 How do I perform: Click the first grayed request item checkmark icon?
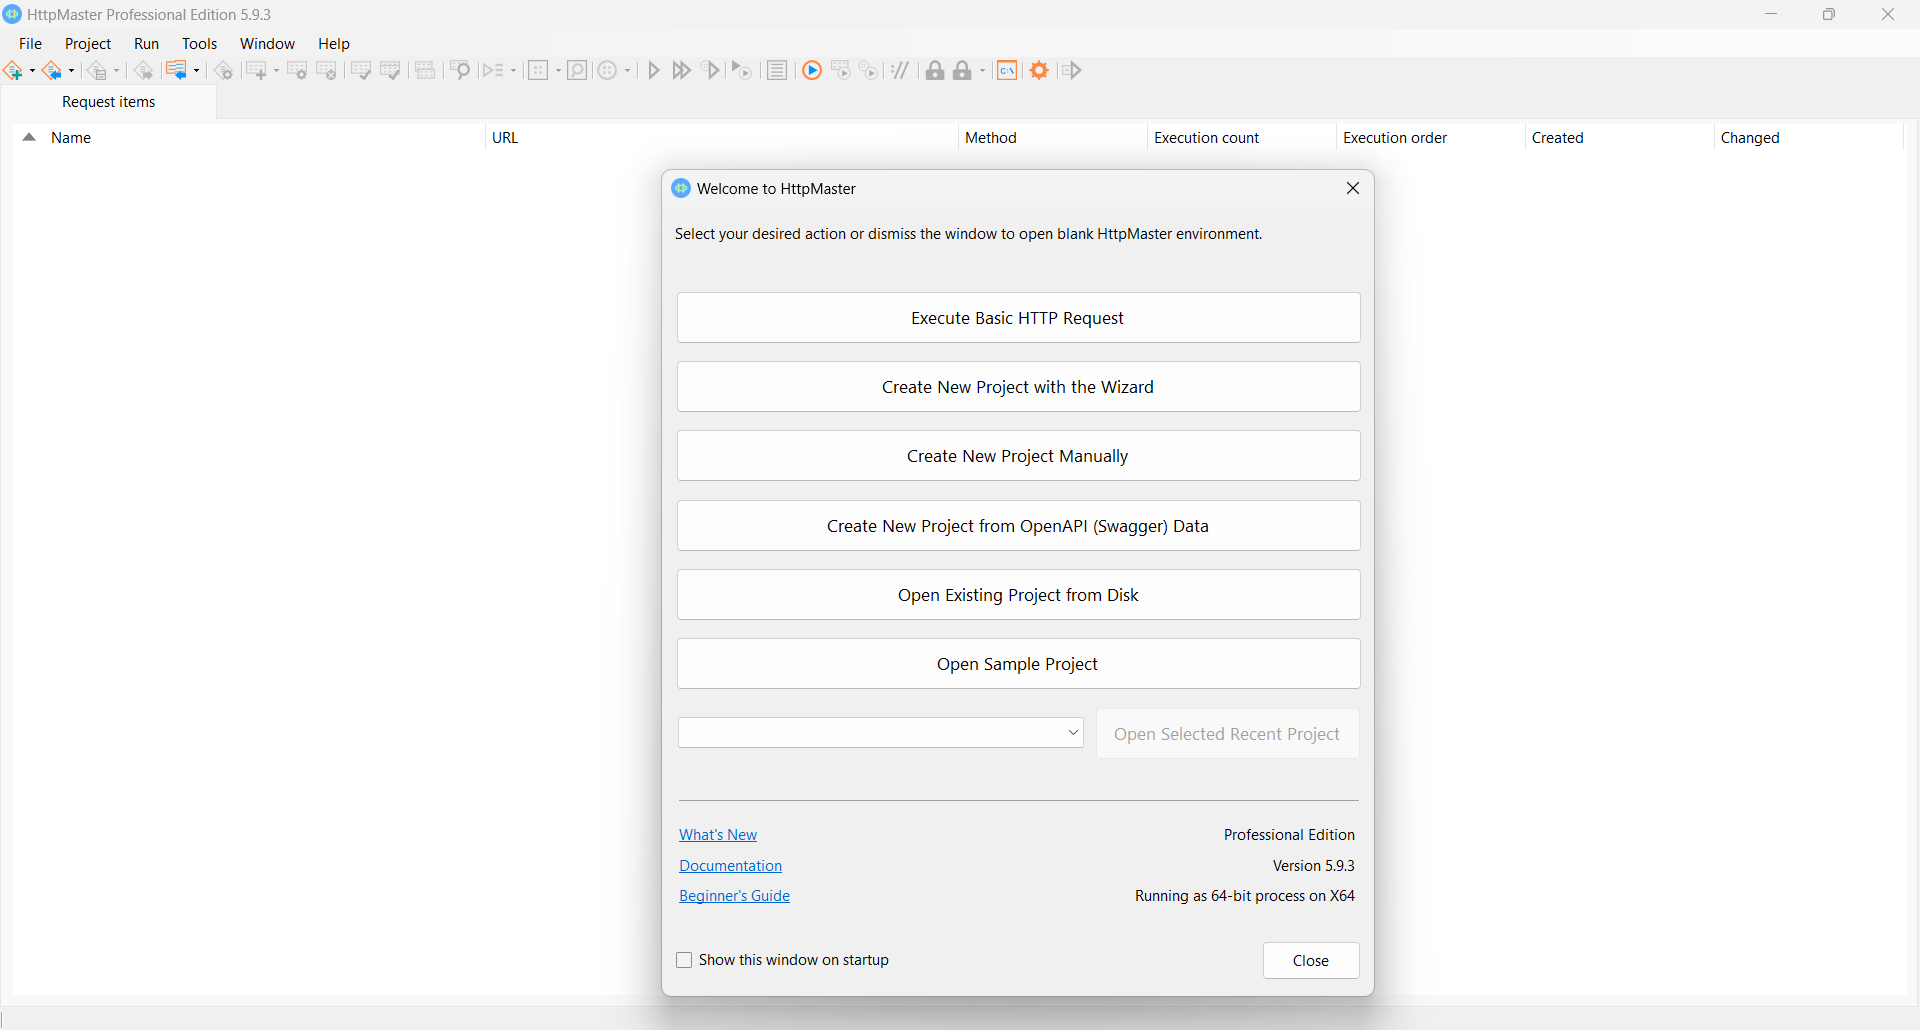361,70
